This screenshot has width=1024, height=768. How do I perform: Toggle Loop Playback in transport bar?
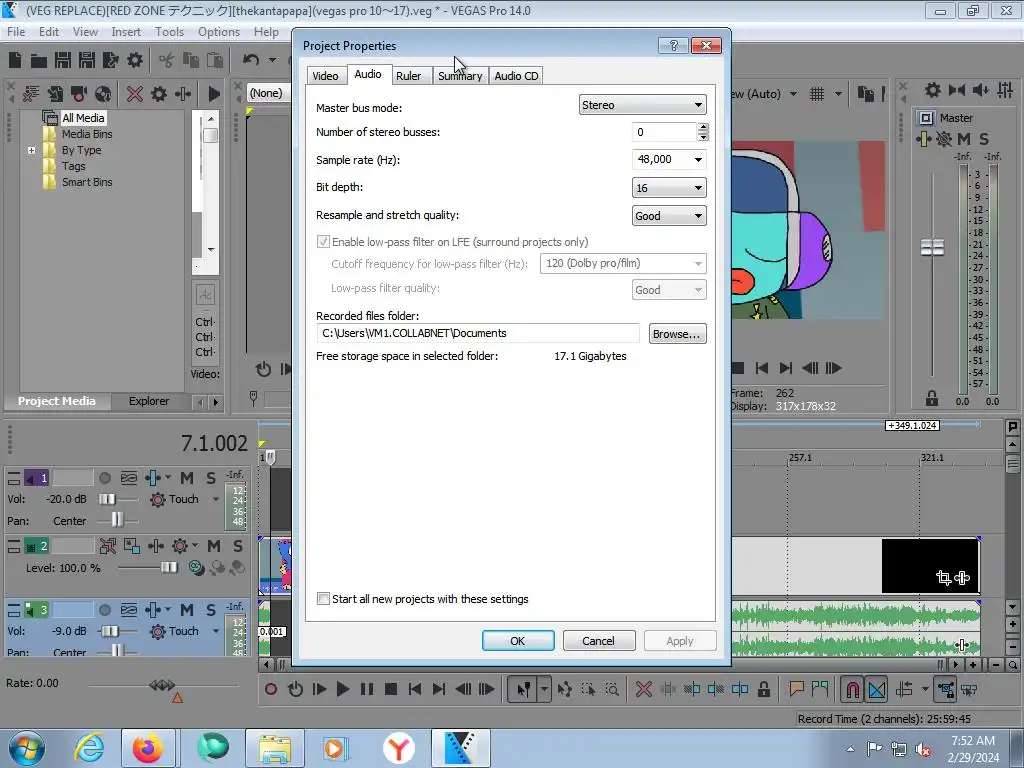(x=295, y=689)
